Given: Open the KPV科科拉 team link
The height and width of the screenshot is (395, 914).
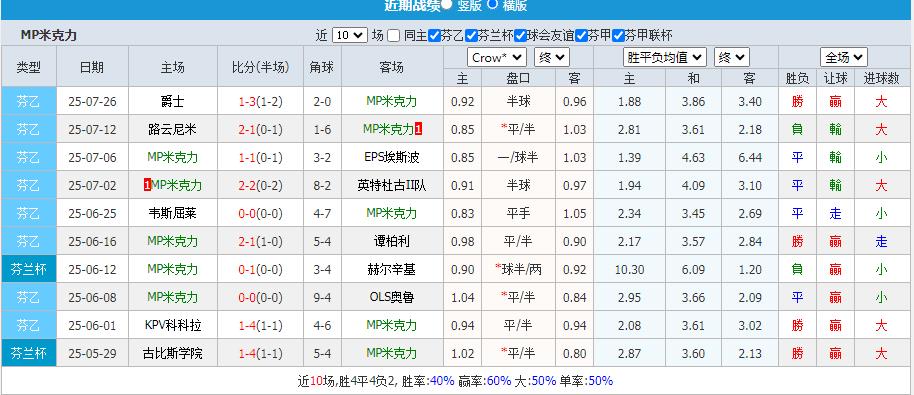Looking at the screenshot, I should point(173,325).
